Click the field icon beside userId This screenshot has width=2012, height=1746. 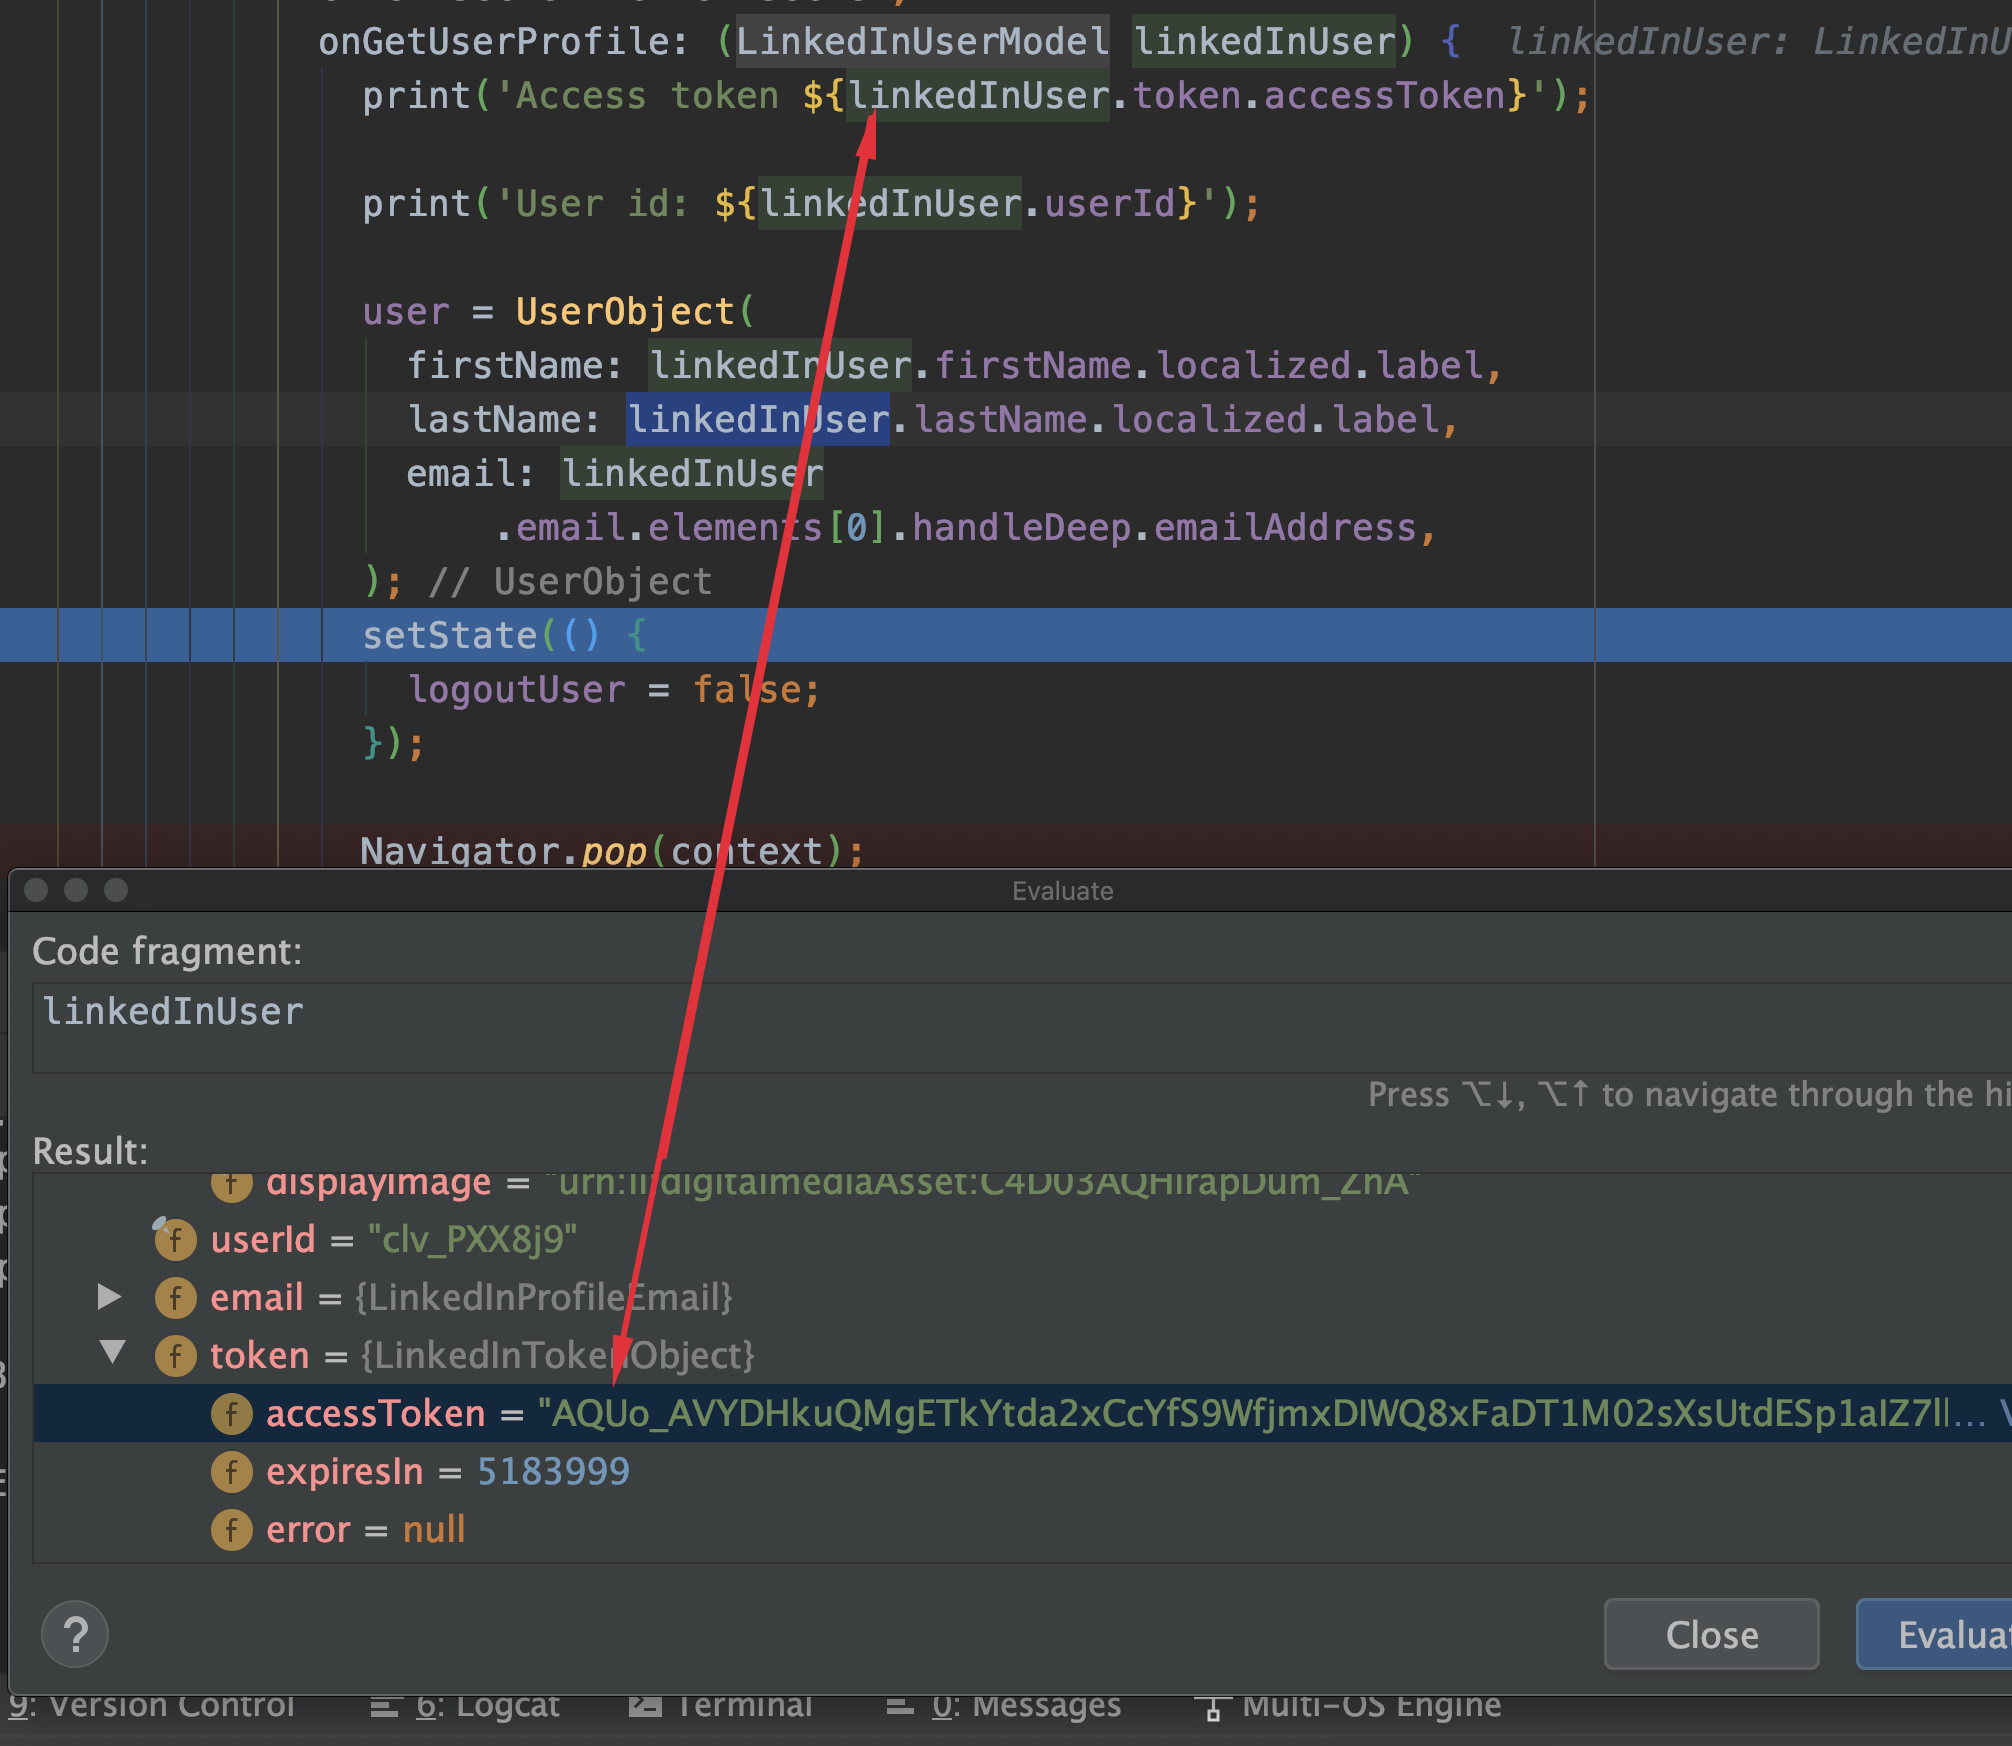[x=175, y=1240]
